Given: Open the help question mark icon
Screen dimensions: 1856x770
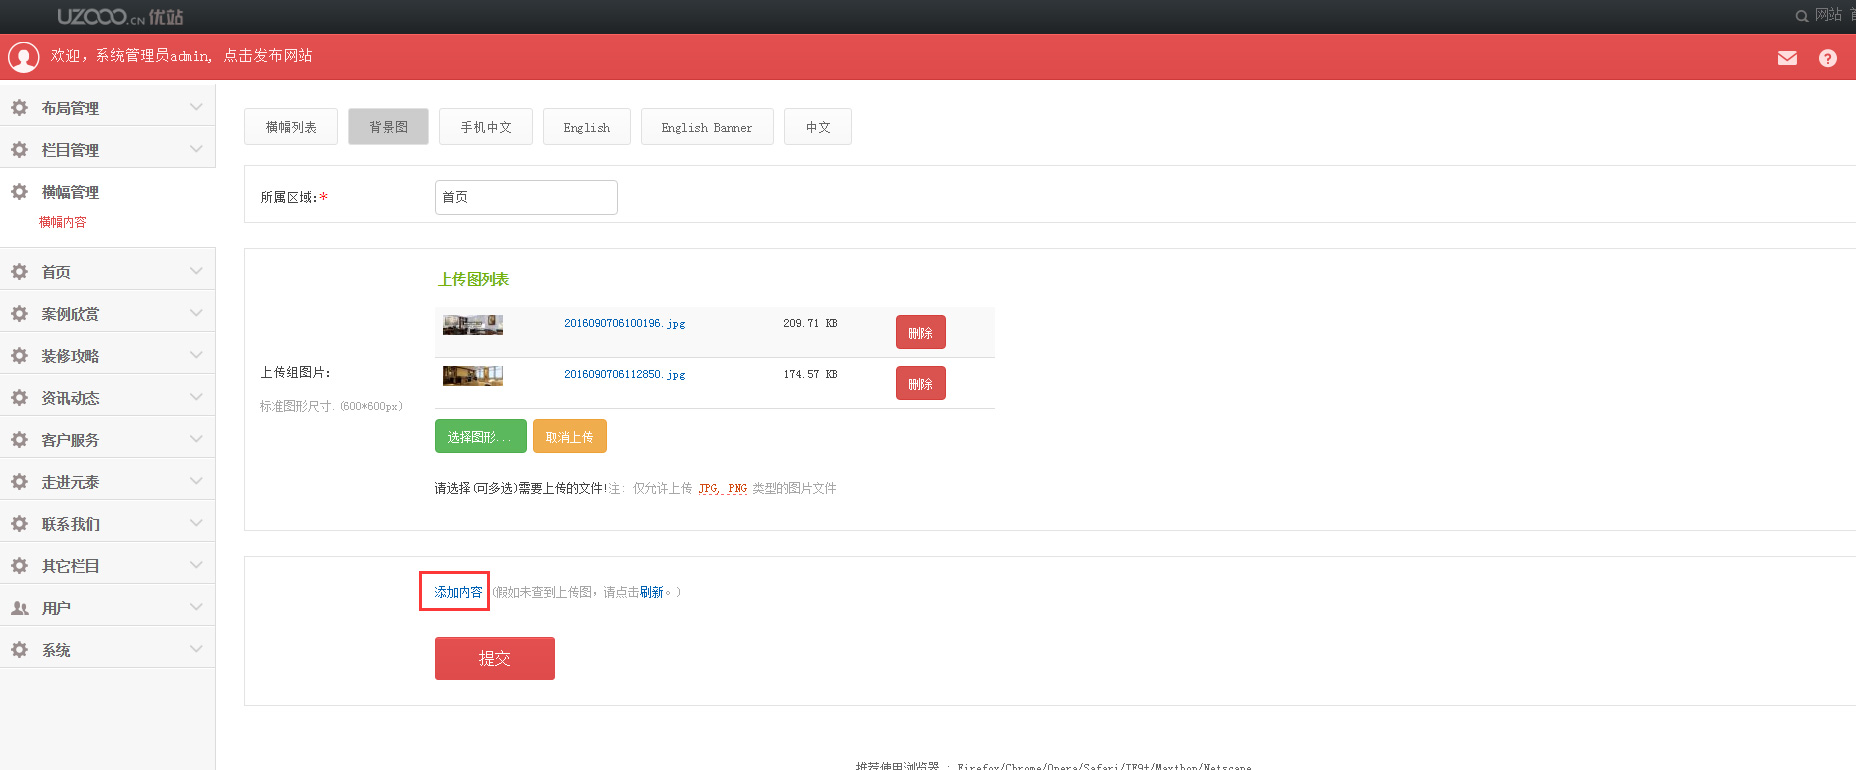Looking at the screenshot, I should [1827, 58].
